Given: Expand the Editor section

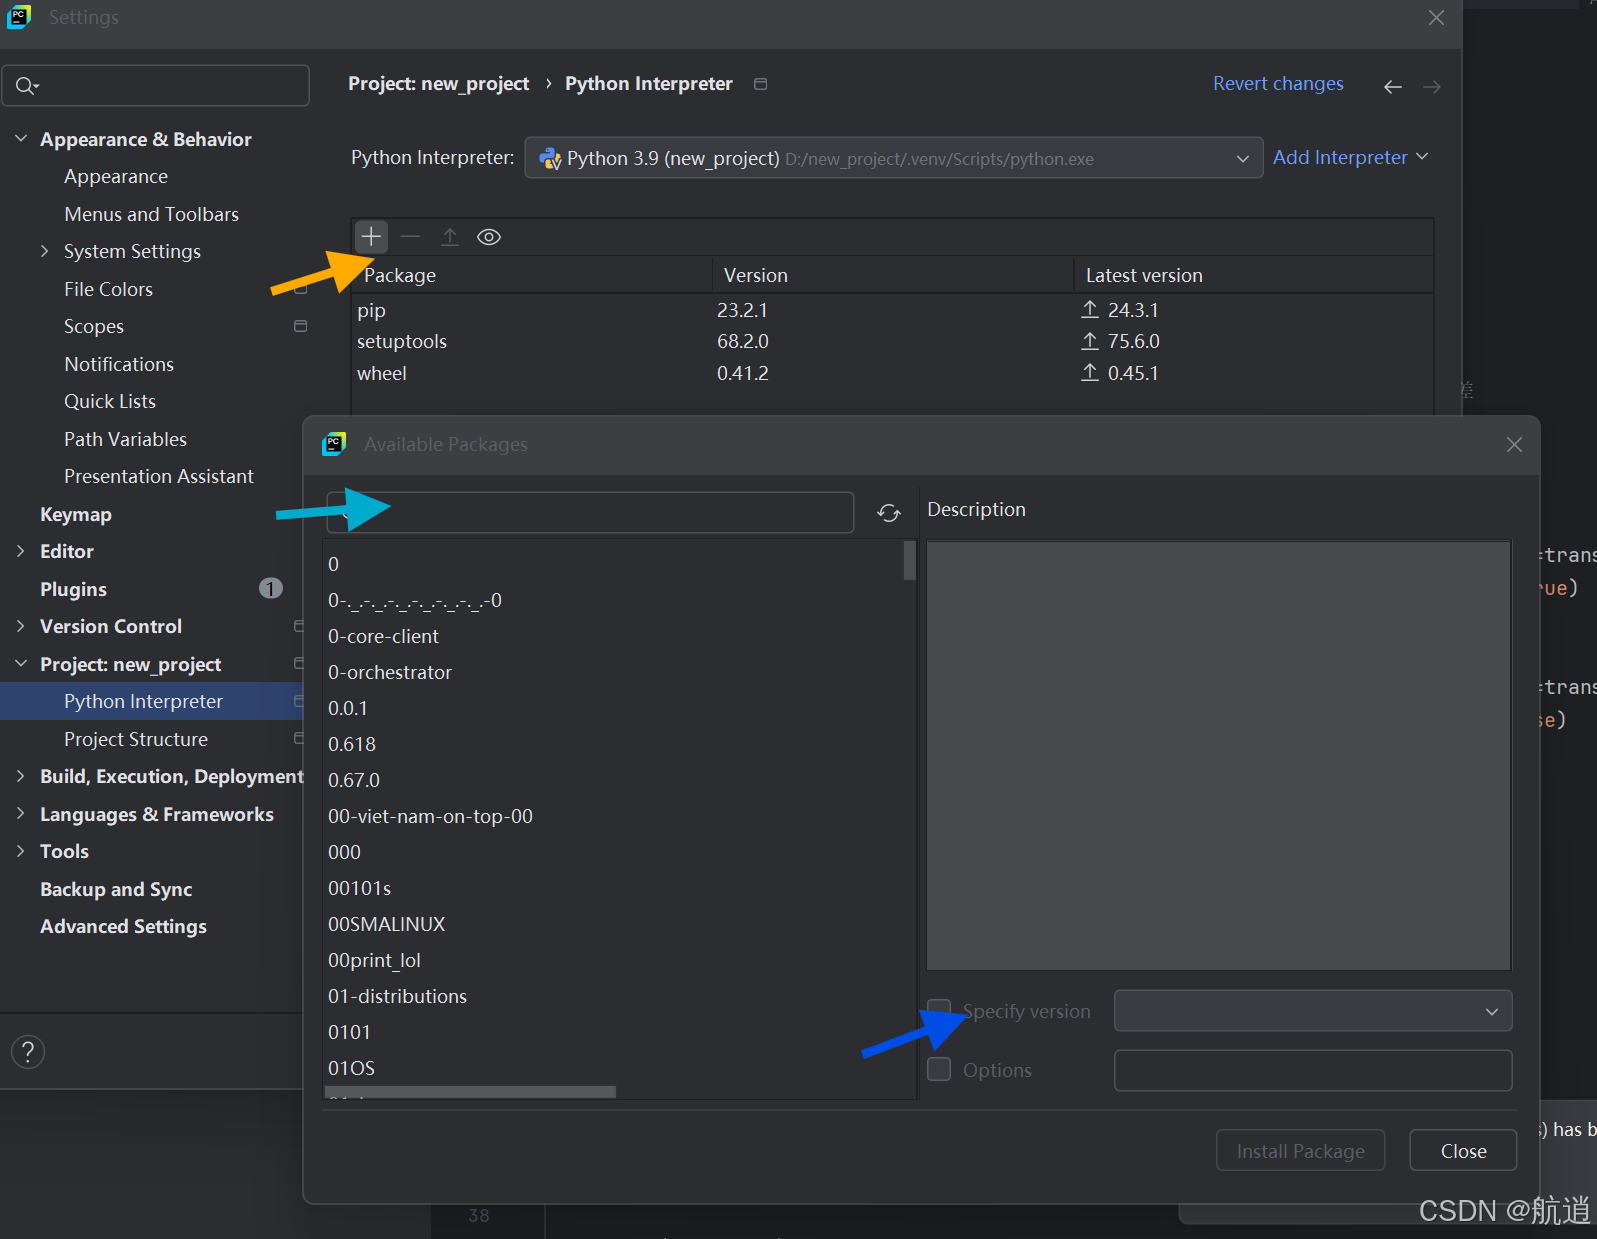Looking at the screenshot, I should (x=21, y=551).
